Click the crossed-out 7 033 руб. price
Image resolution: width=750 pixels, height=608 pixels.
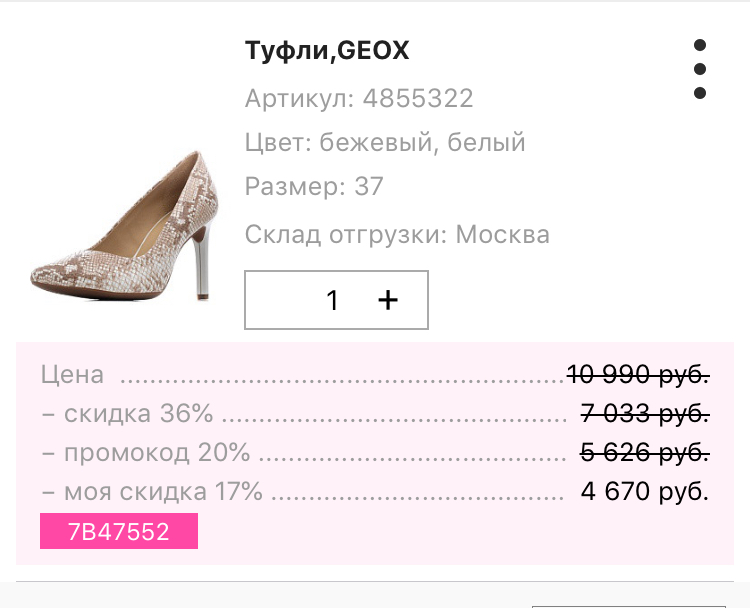[x=644, y=413]
